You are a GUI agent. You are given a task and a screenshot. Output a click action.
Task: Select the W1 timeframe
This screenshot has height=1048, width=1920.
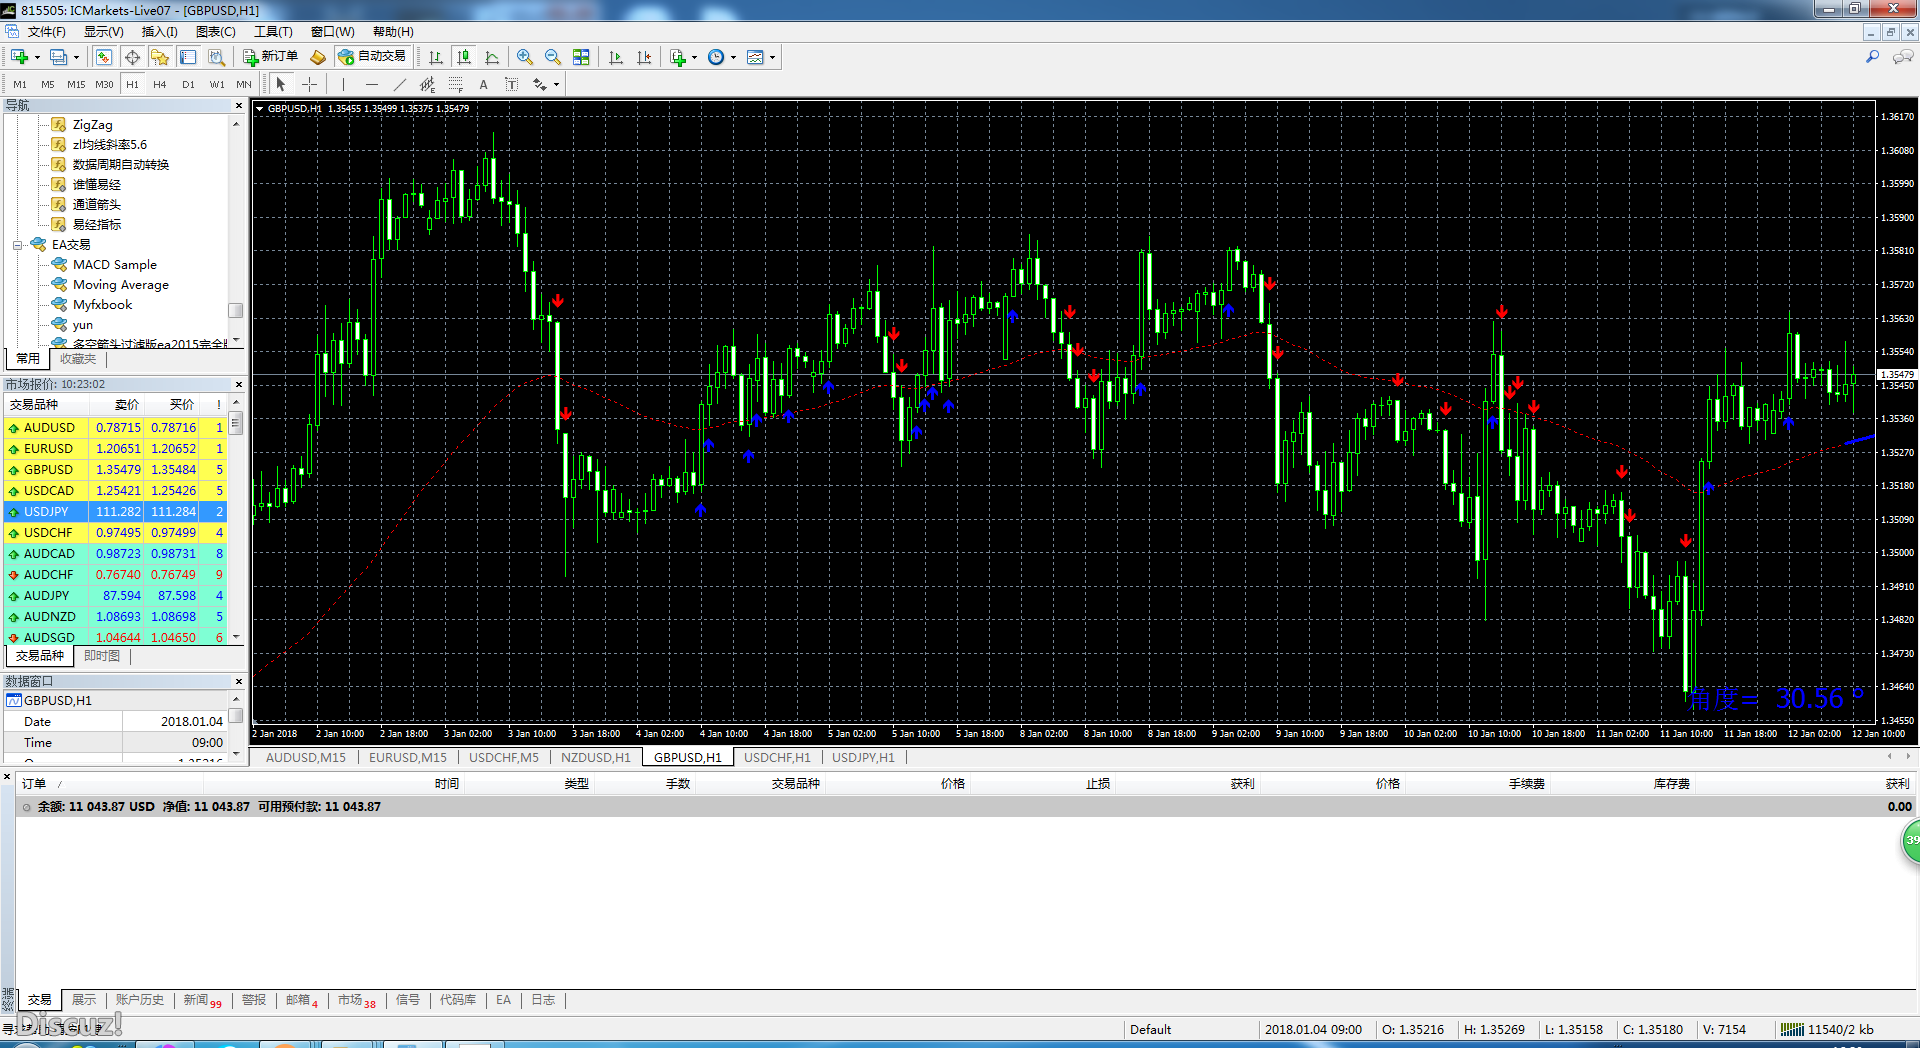(x=217, y=85)
